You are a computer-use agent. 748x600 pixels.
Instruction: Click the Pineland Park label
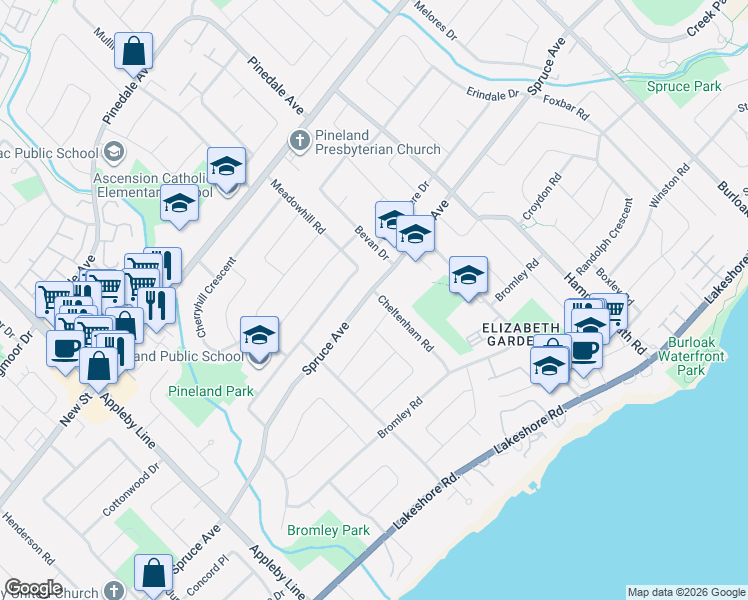(x=211, y=392)
